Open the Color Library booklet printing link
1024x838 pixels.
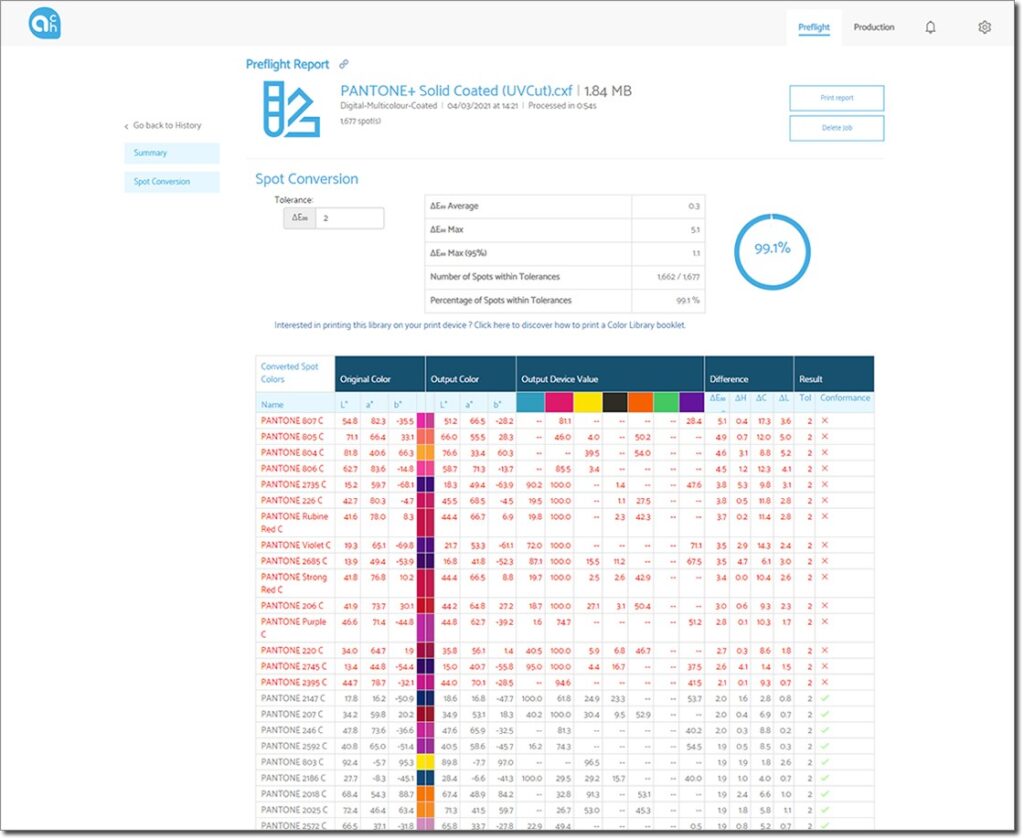tap(480, 325)
